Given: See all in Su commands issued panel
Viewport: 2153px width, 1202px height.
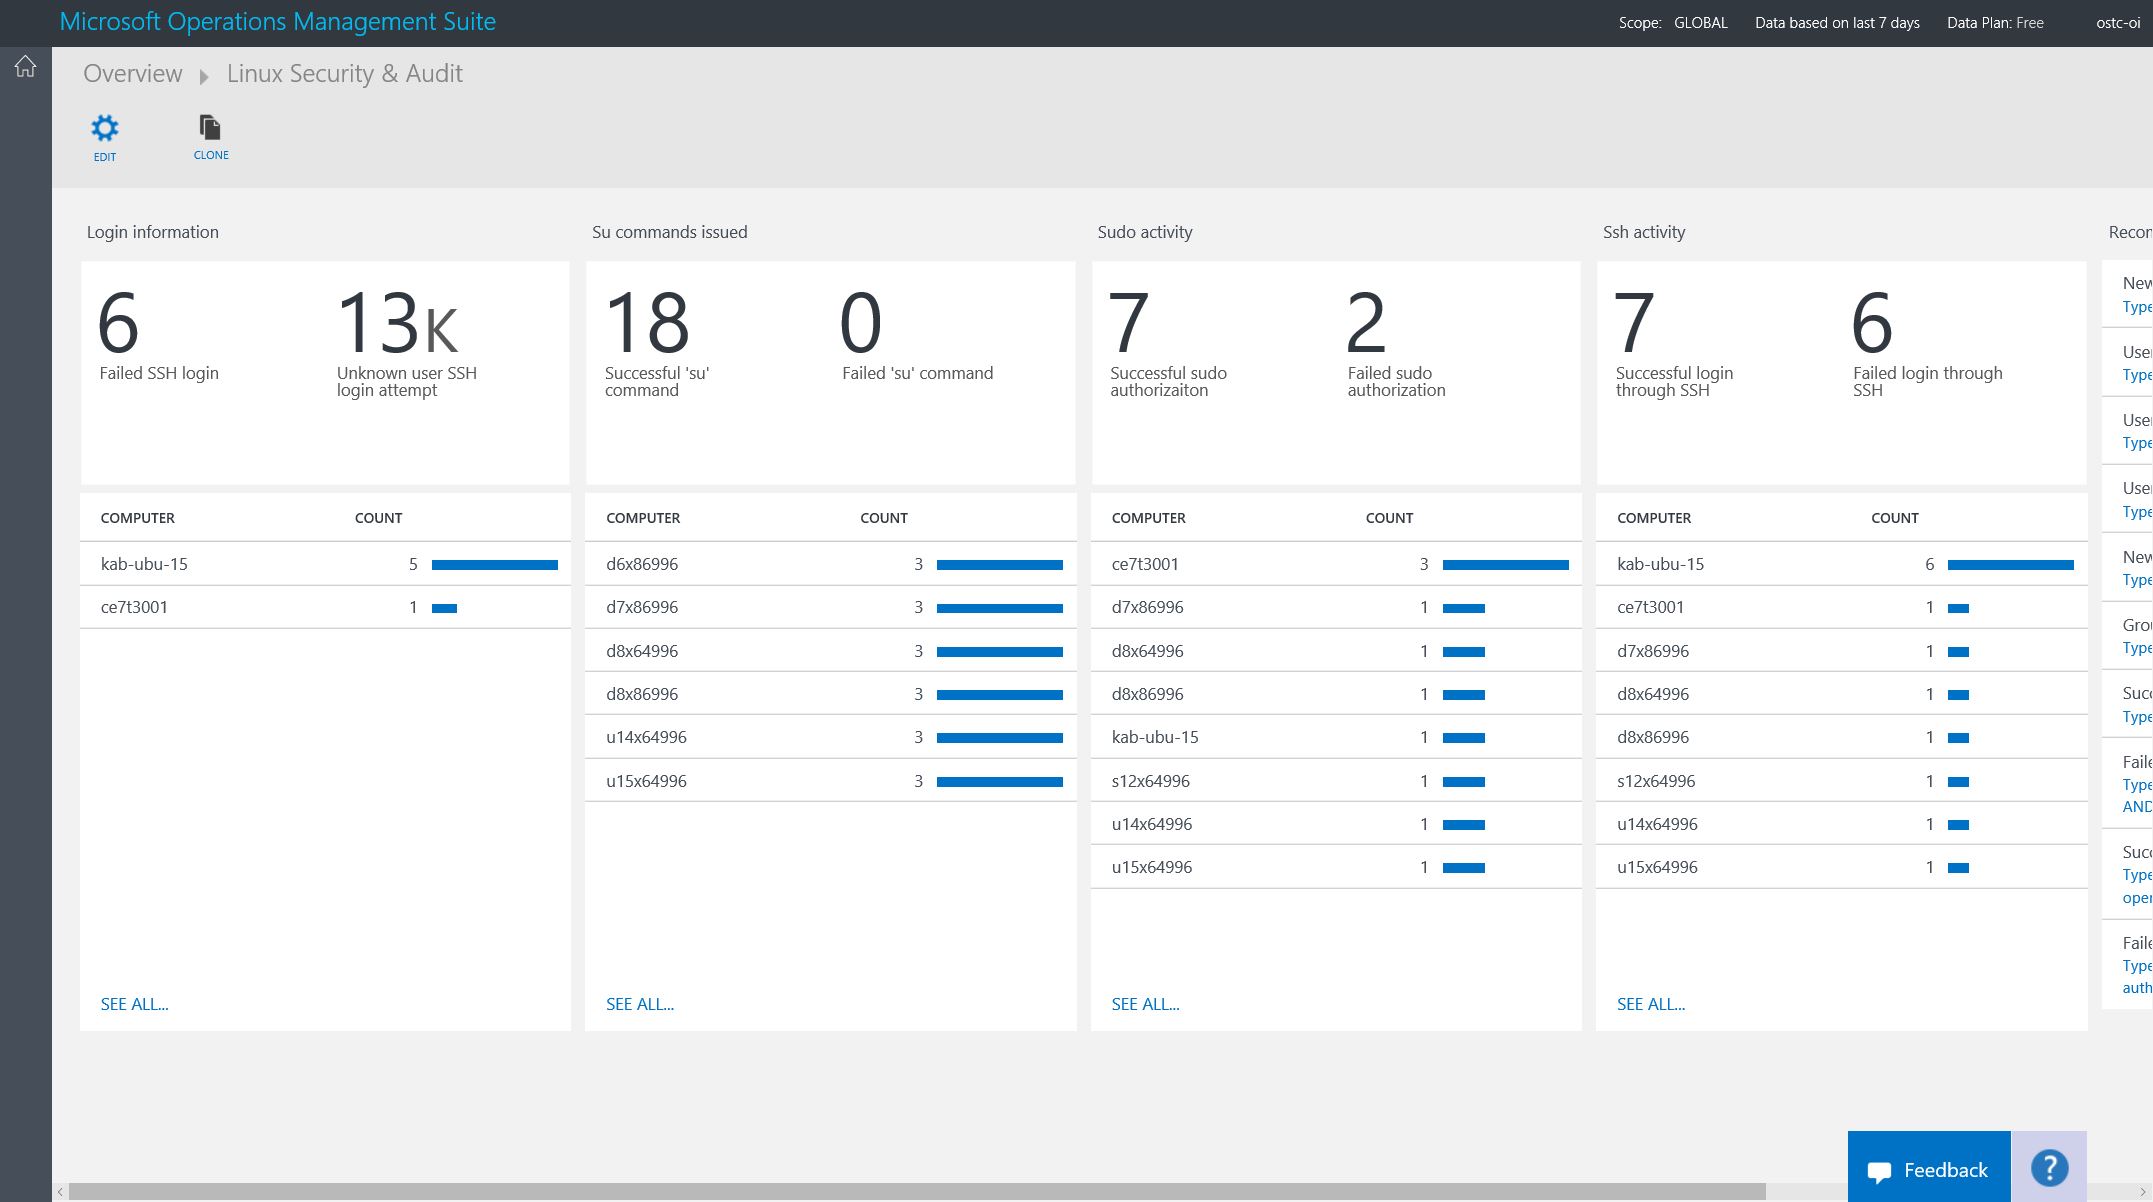Looking at the screenshot, I should tap(640, 1004).
